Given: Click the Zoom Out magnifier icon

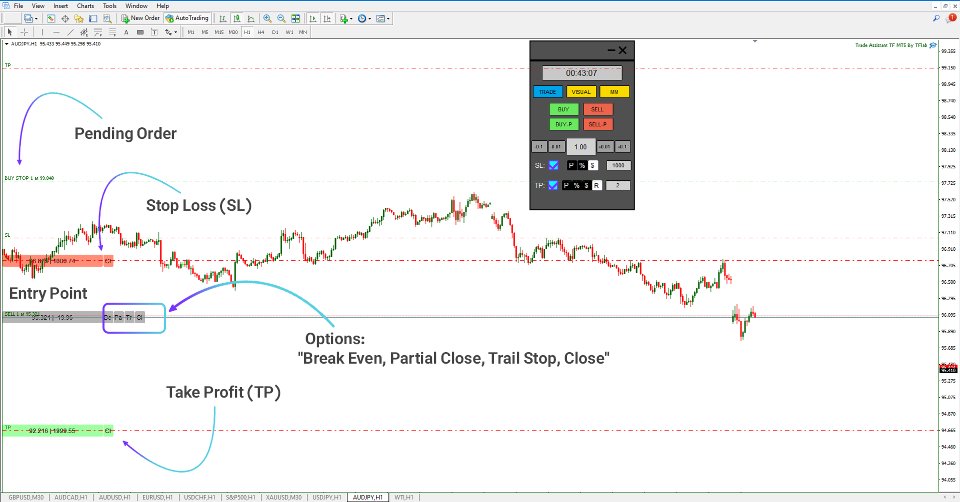Looking at the screenshot, I should 282,18.
